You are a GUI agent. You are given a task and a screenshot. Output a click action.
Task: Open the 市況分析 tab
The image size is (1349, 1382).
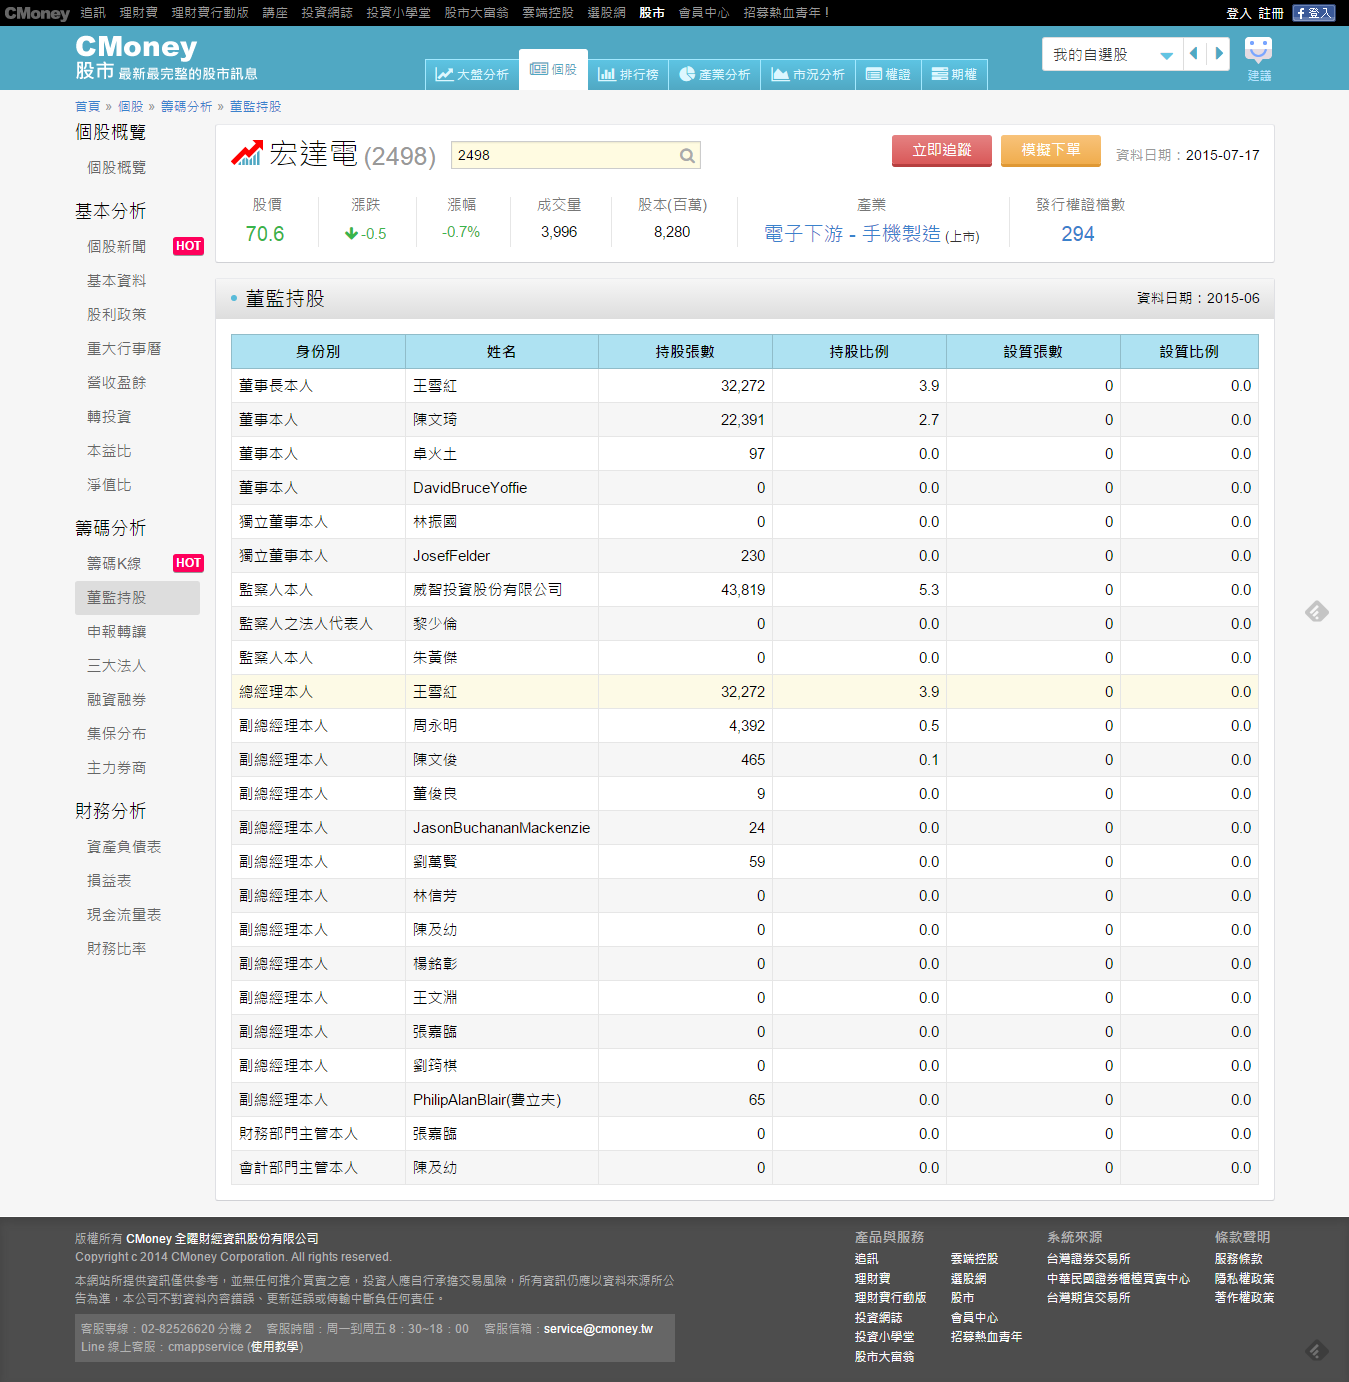coord(808,74)
